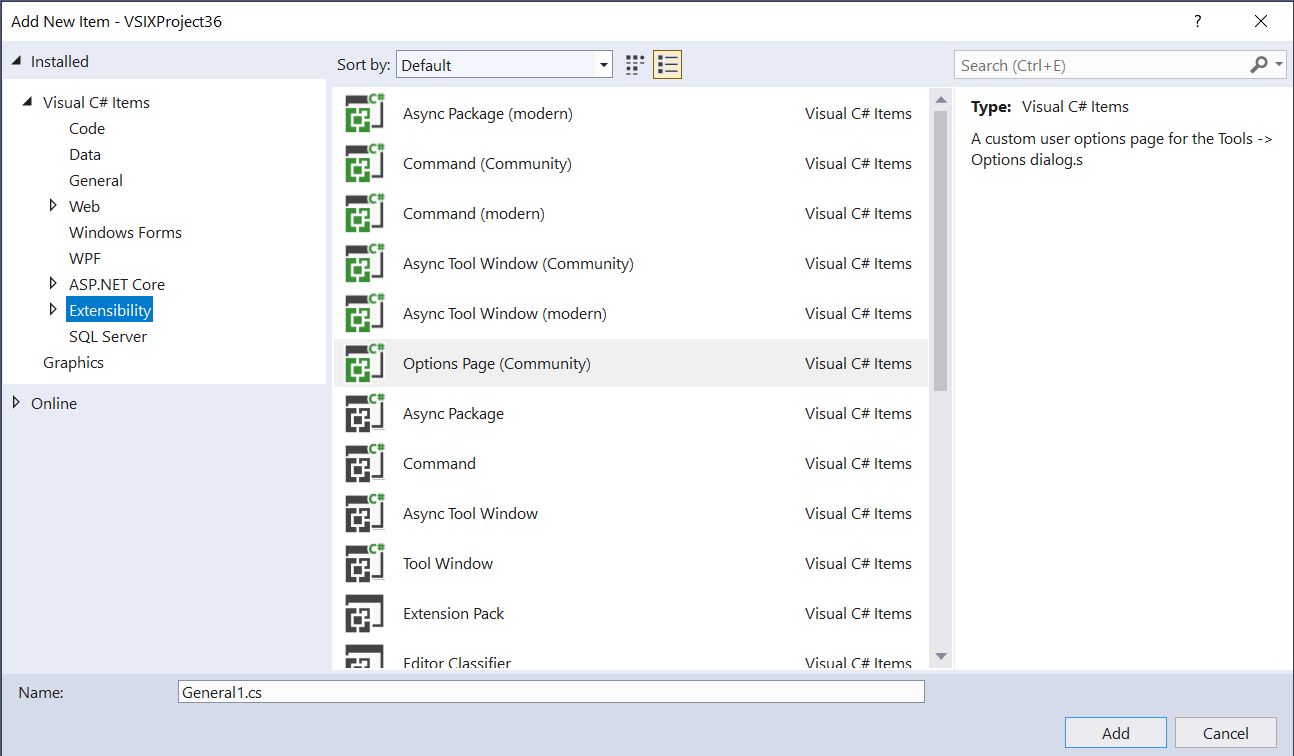
Task: Click the Command (Community) template icon
Action: (x=365, y=163)
